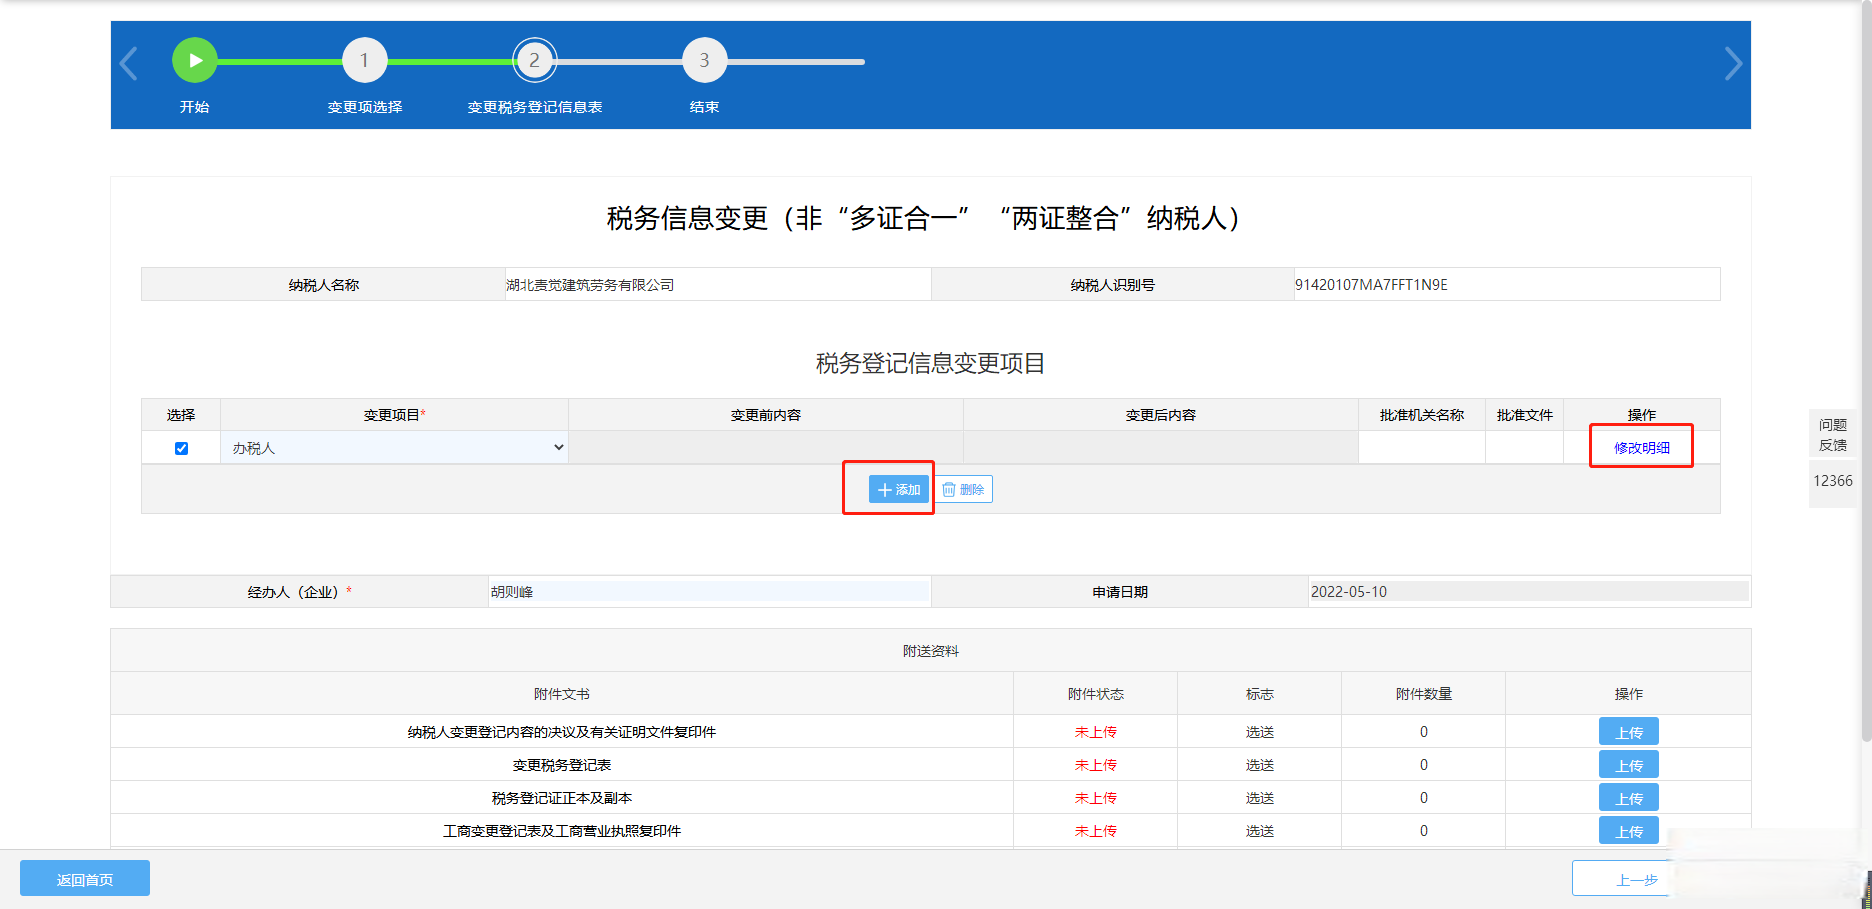1872x909 pixels.
Task: Select step 3 结束 circle
Action: coord(704,61)
